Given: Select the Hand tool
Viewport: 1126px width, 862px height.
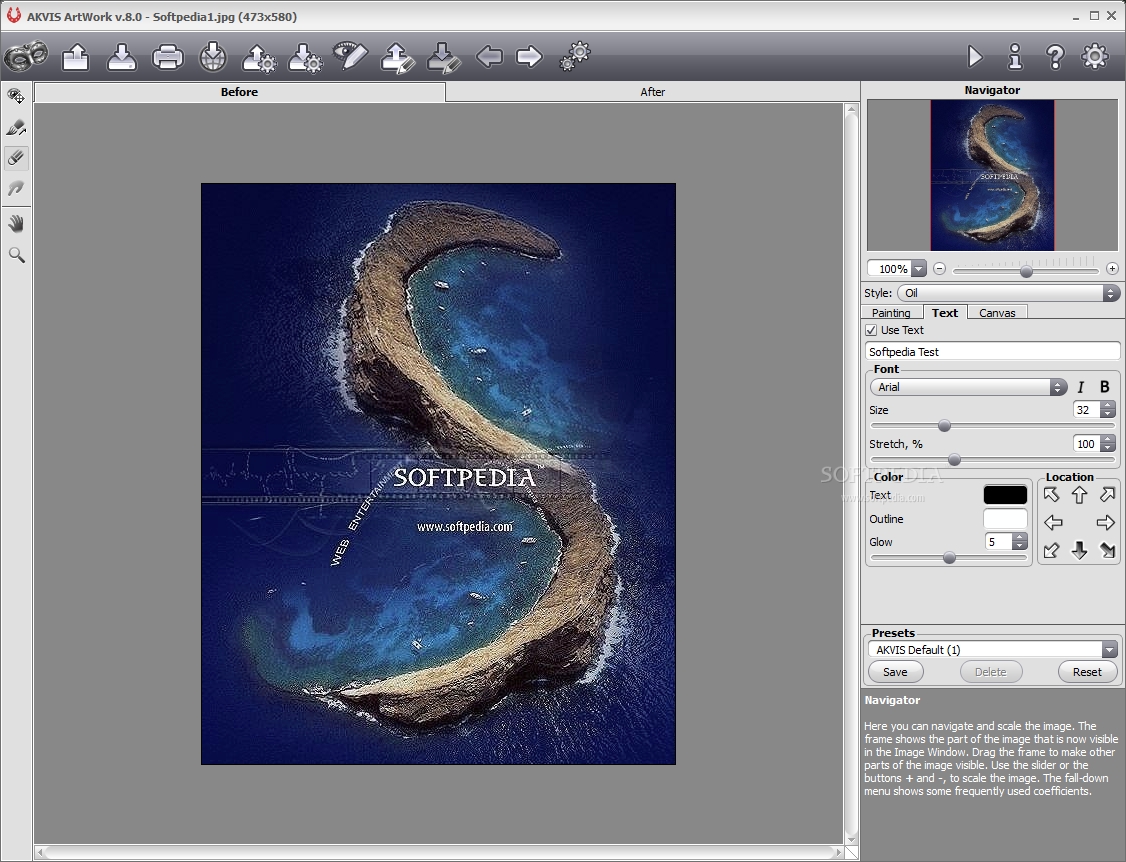Looking at the screenshot, I should coord(16,224).
